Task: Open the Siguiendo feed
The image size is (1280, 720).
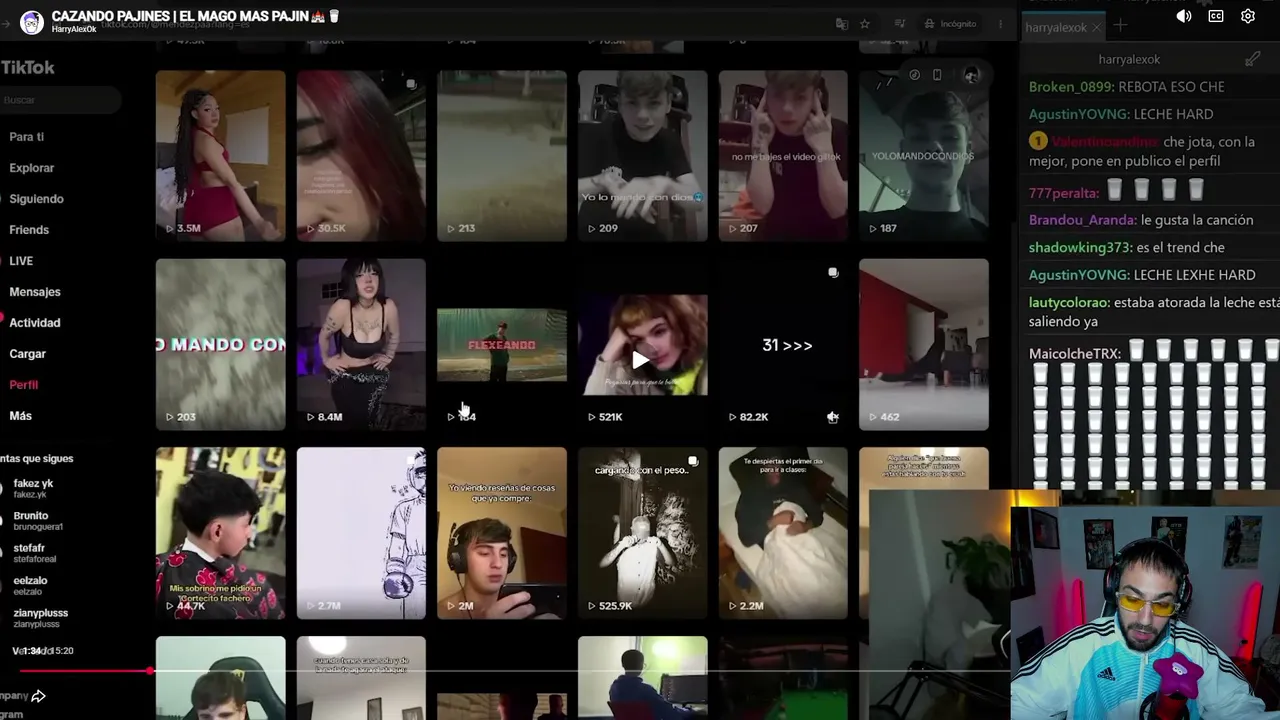Action: pos(36,199)
